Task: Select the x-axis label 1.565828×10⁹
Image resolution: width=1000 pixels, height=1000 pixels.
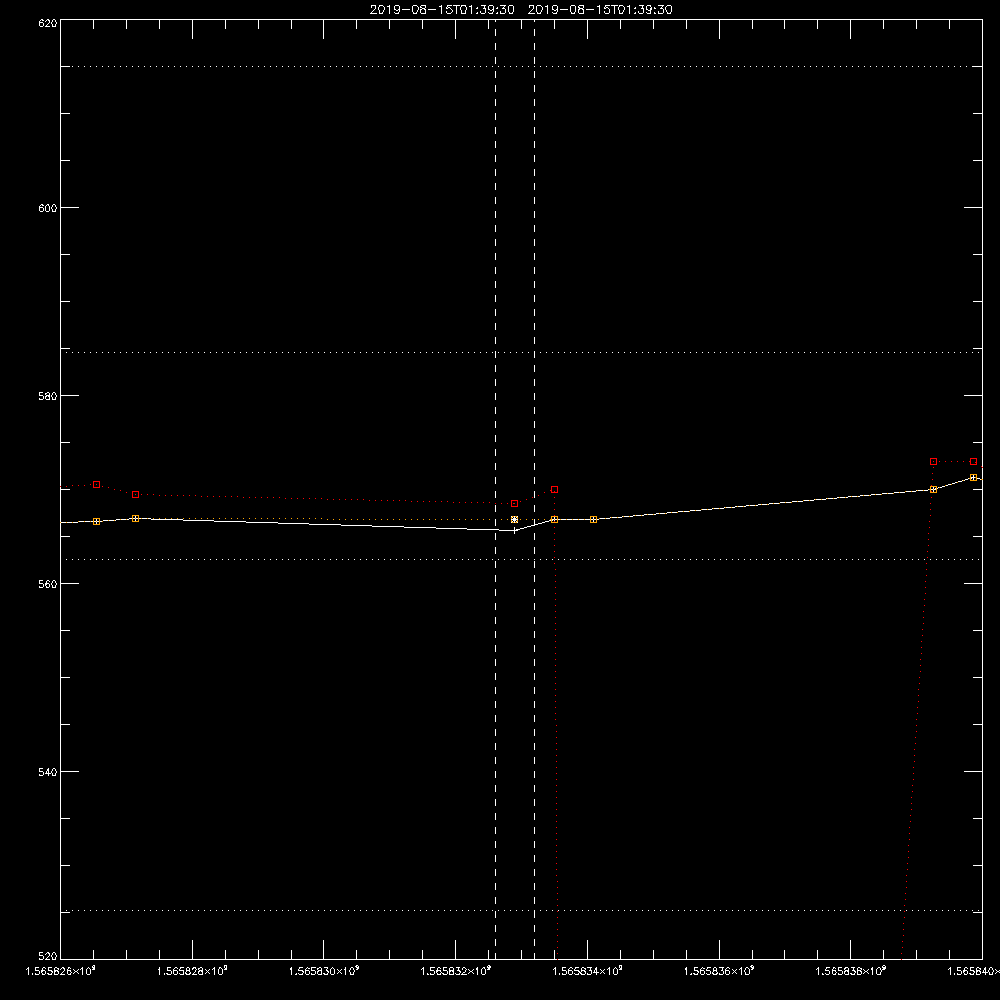Action: click(x=192, y=971)
